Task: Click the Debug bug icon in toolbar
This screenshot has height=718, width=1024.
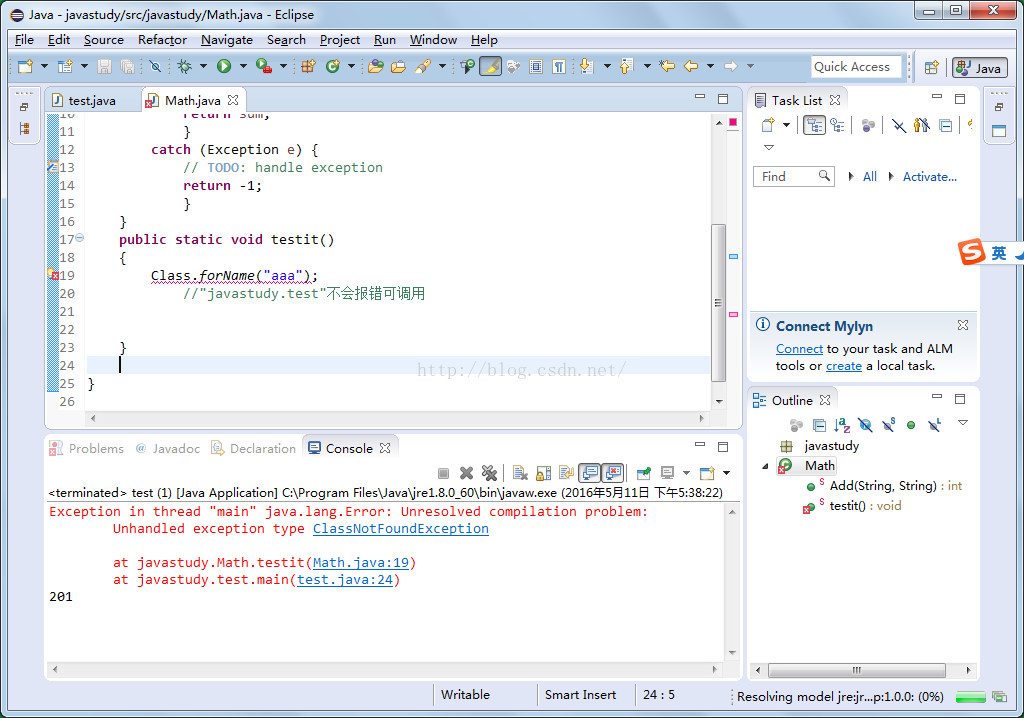Action: 185,66
